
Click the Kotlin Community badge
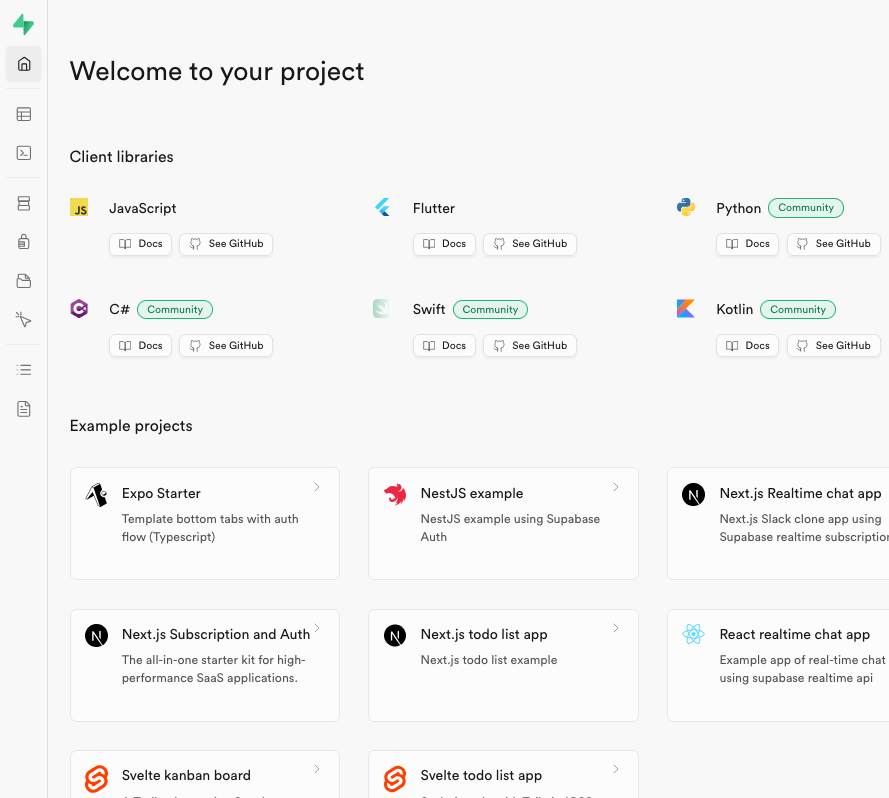(x=798, y=310)
